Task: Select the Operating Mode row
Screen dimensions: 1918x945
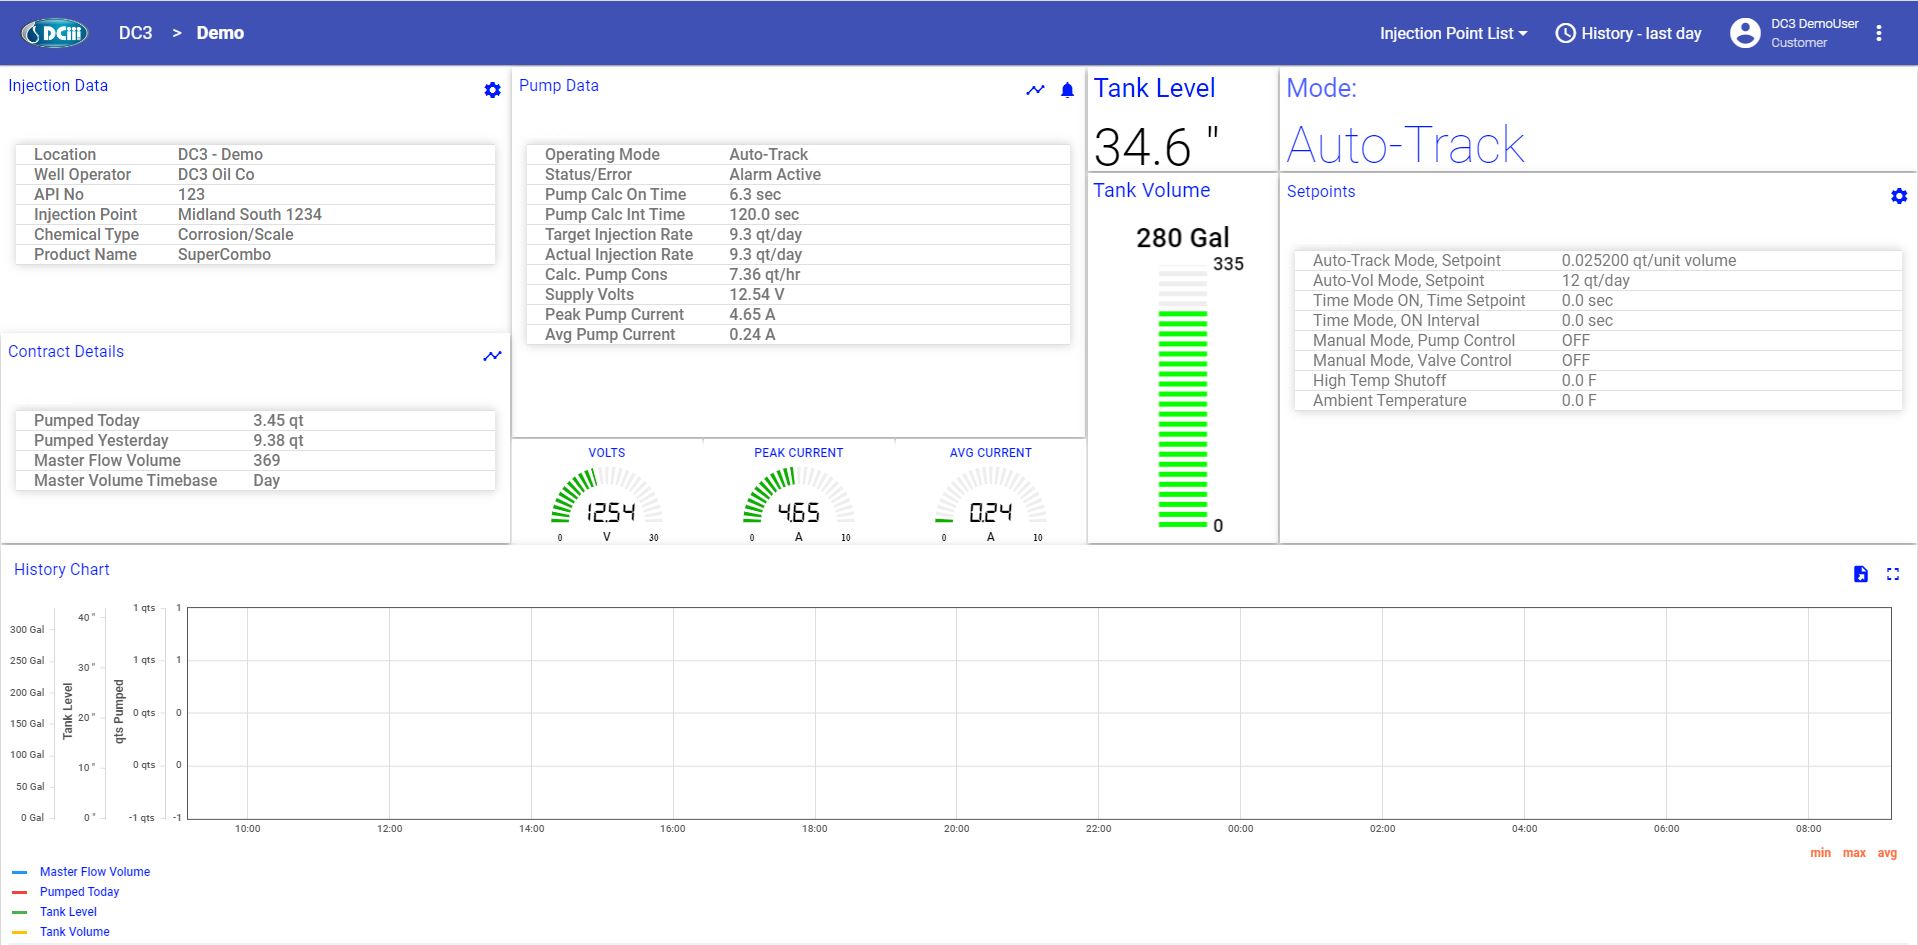Action: (x=798, y=155)
